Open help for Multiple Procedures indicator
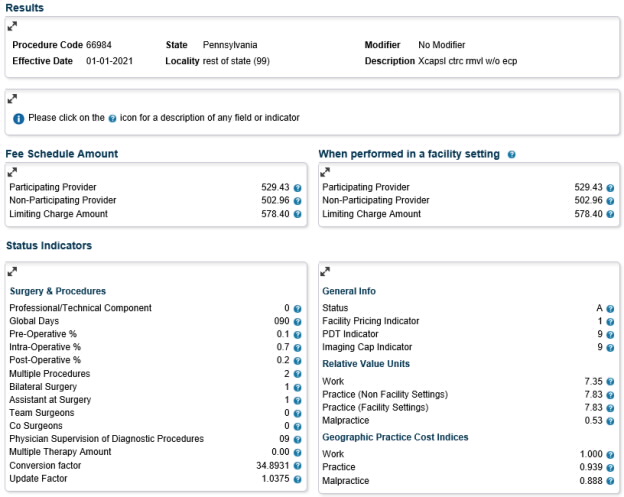The height and width of the screenshot is (497, 624). click(x=297, y=374)
